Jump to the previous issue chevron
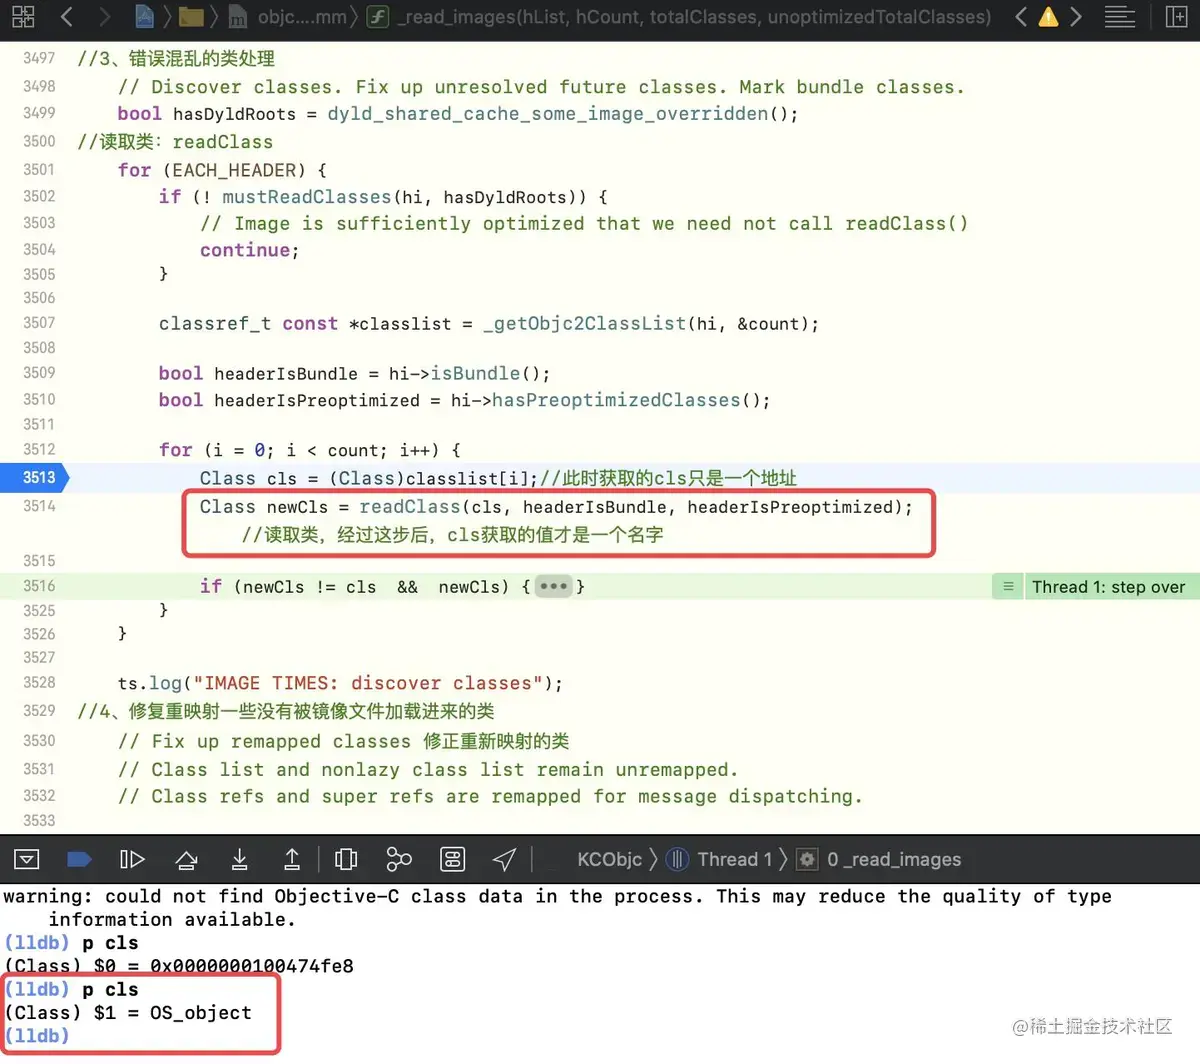 coord(1021,16)
